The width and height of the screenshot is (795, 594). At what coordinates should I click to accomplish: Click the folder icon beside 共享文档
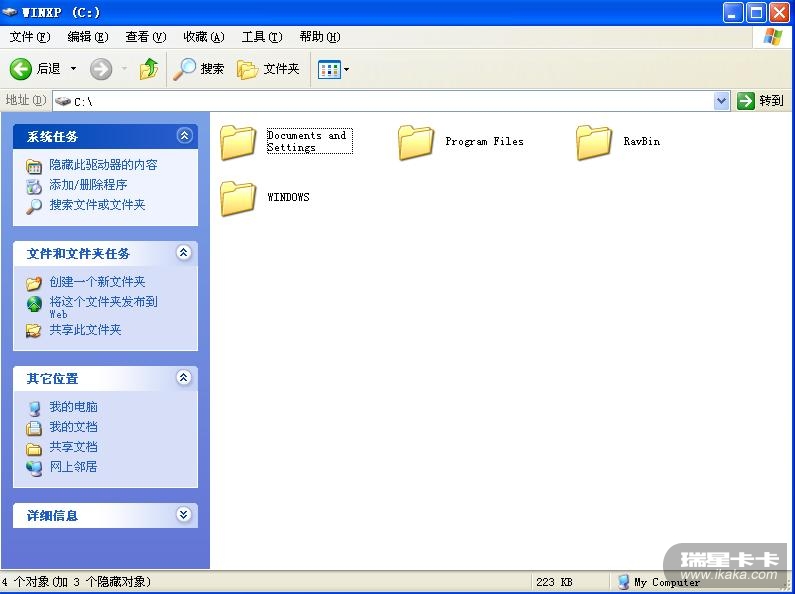[34, 449]
